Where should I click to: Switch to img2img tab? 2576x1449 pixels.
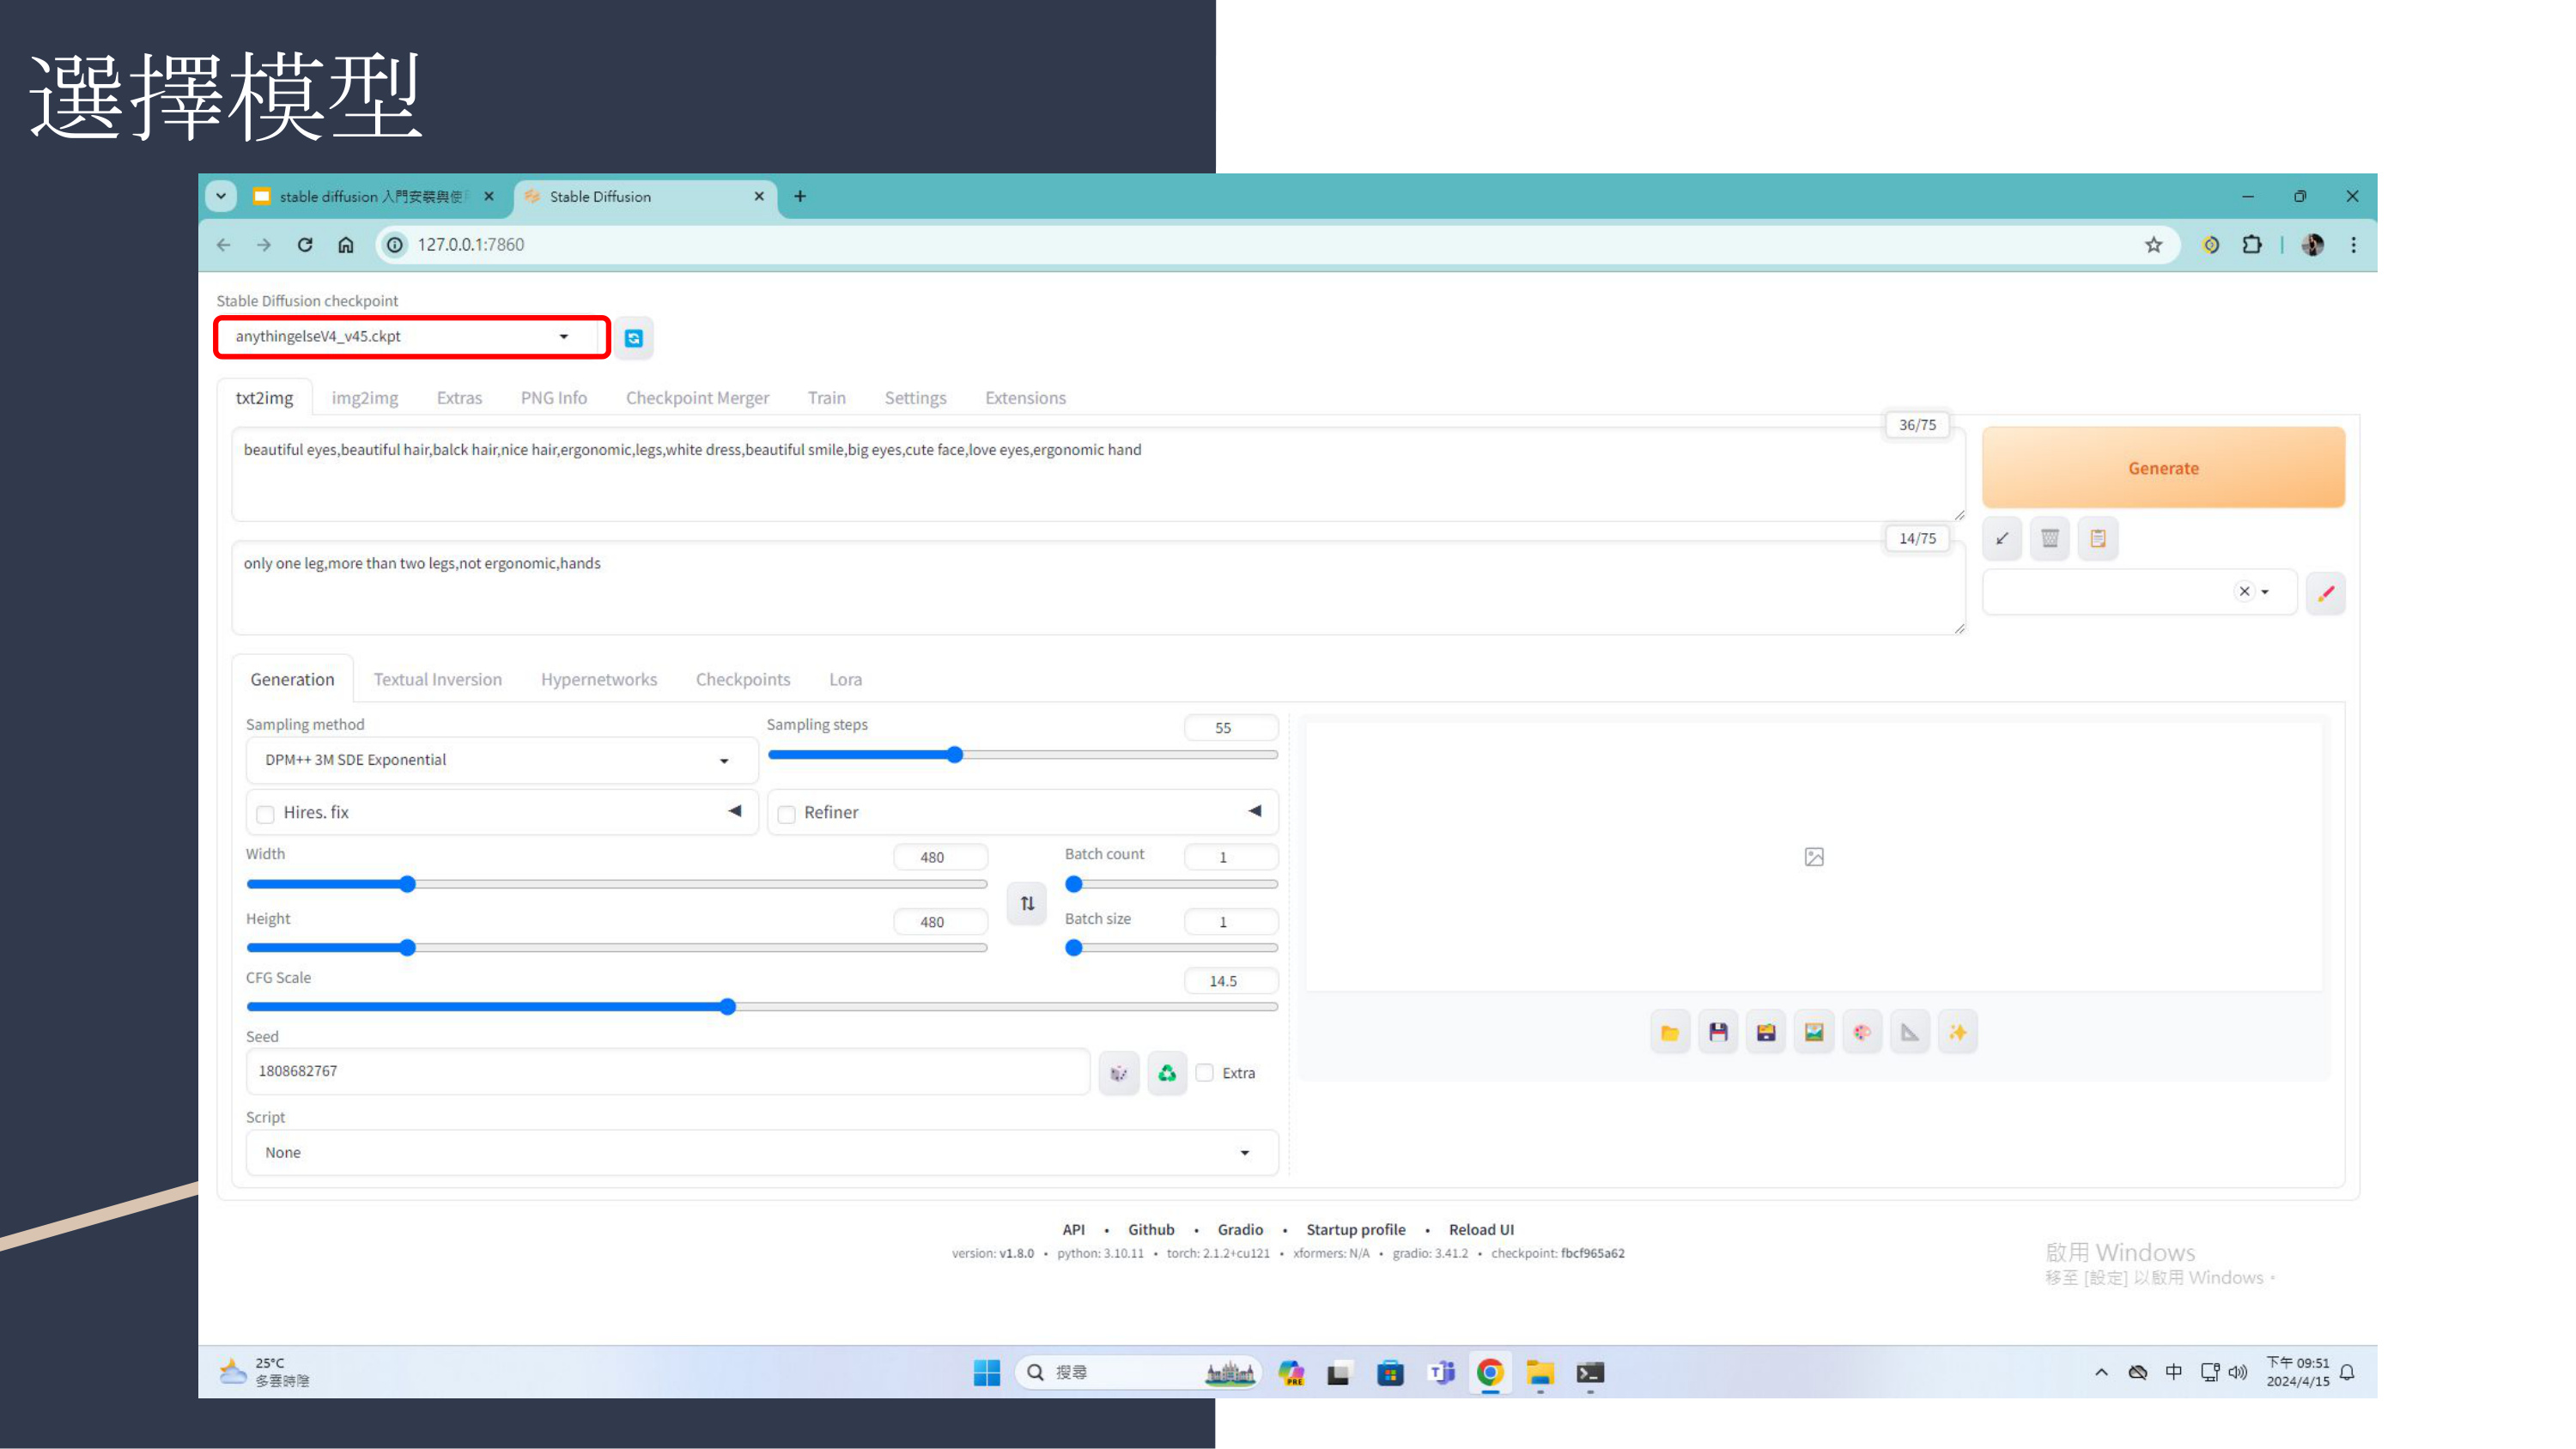click(365, 398)
